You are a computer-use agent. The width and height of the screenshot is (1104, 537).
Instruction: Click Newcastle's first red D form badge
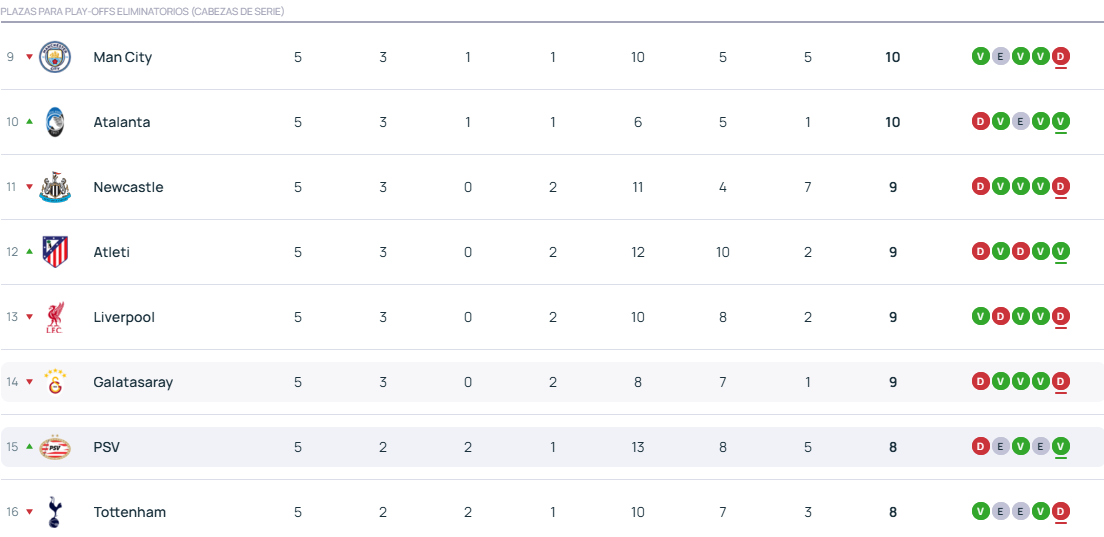coord(981,187)
